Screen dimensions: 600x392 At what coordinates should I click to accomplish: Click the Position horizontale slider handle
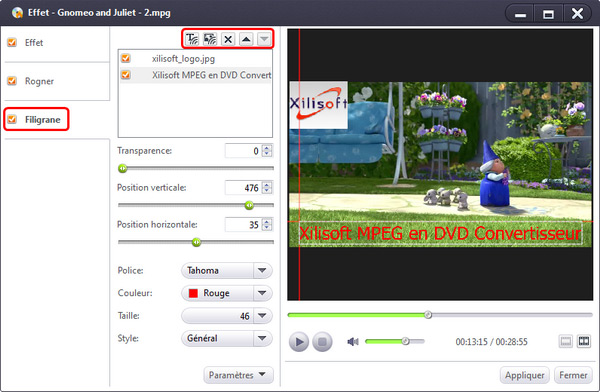pyautogui.click(x=196, y=242)
